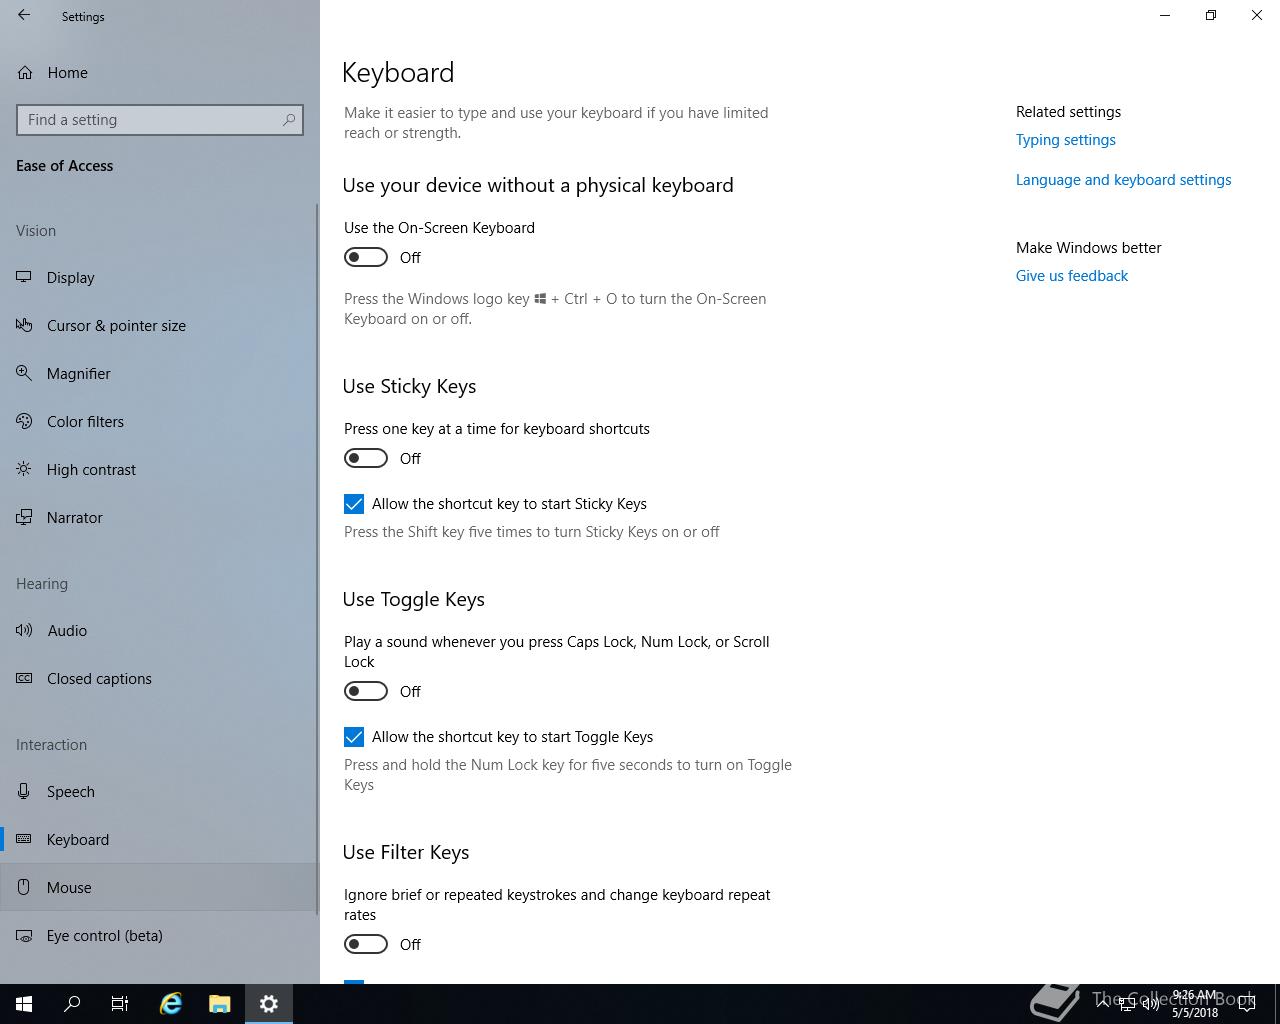Turn on the Filter Keys toggle
1280x1024 pixels.
coord(366,944)
